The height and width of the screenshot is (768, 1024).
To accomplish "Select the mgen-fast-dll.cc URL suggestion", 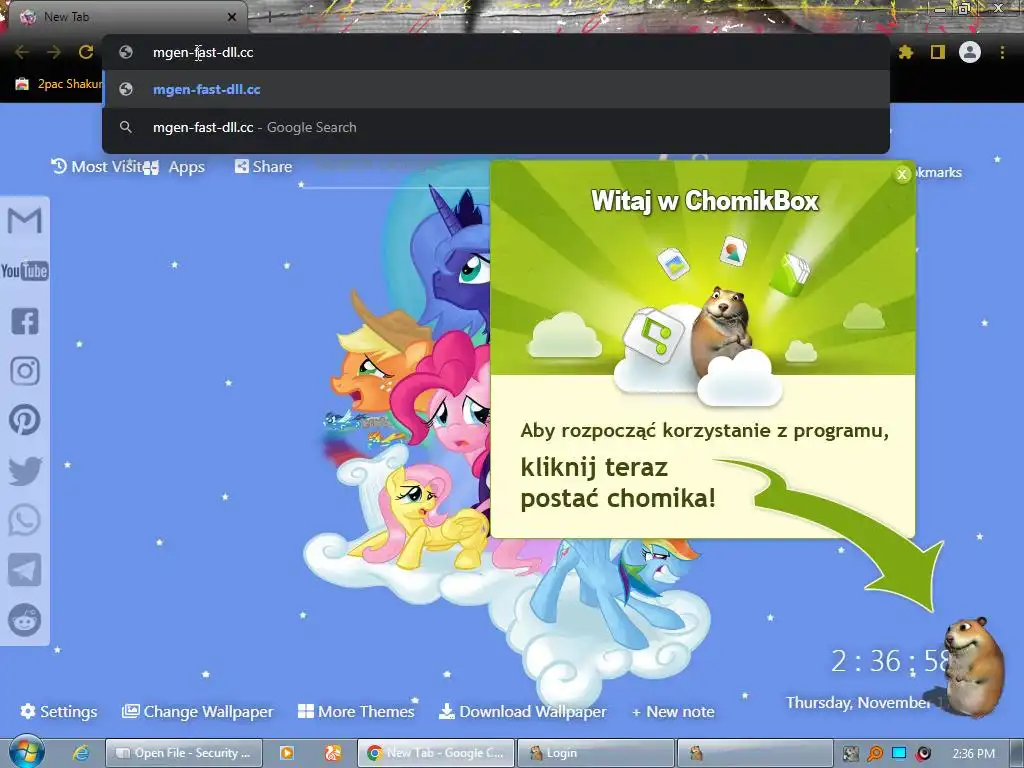I will [496, 89].
